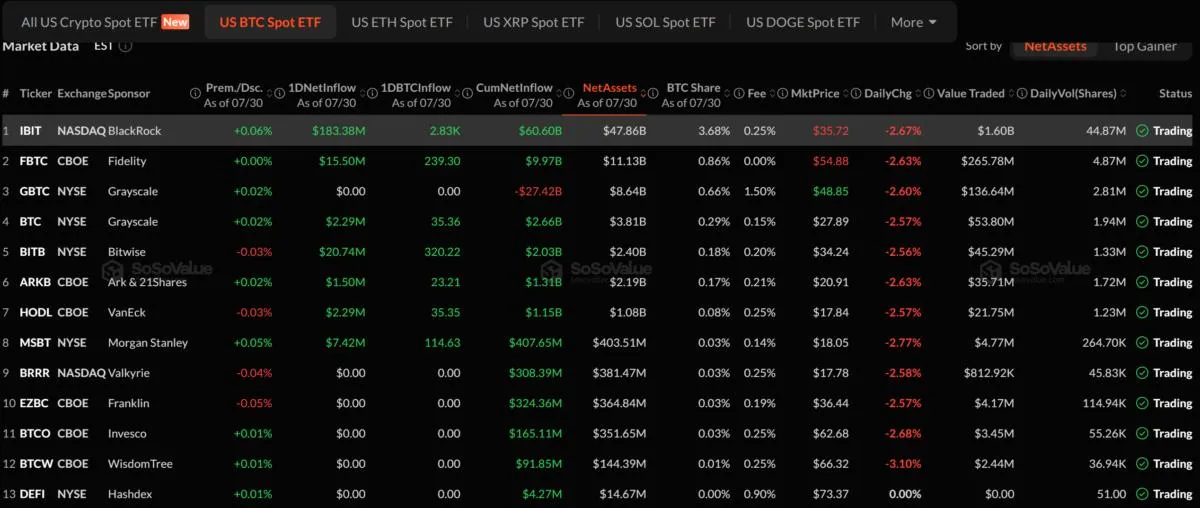Viewport: 1200px width, 508px height.
Task: Show DailyChg column info icon
Action: pos(855,93)
